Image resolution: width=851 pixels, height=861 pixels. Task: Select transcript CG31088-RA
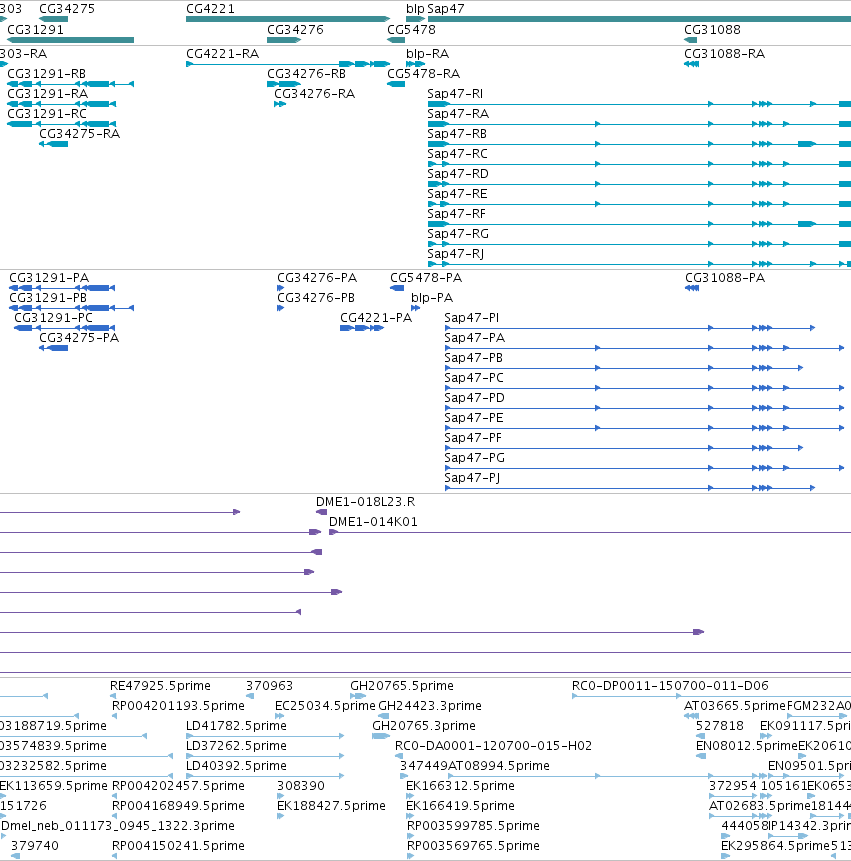pos(724,54)
